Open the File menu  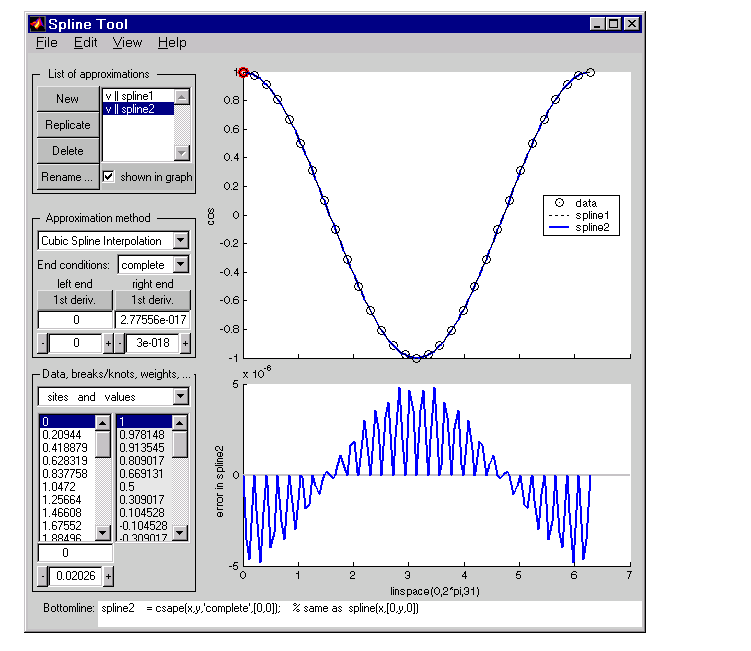(x=46, y=43)
